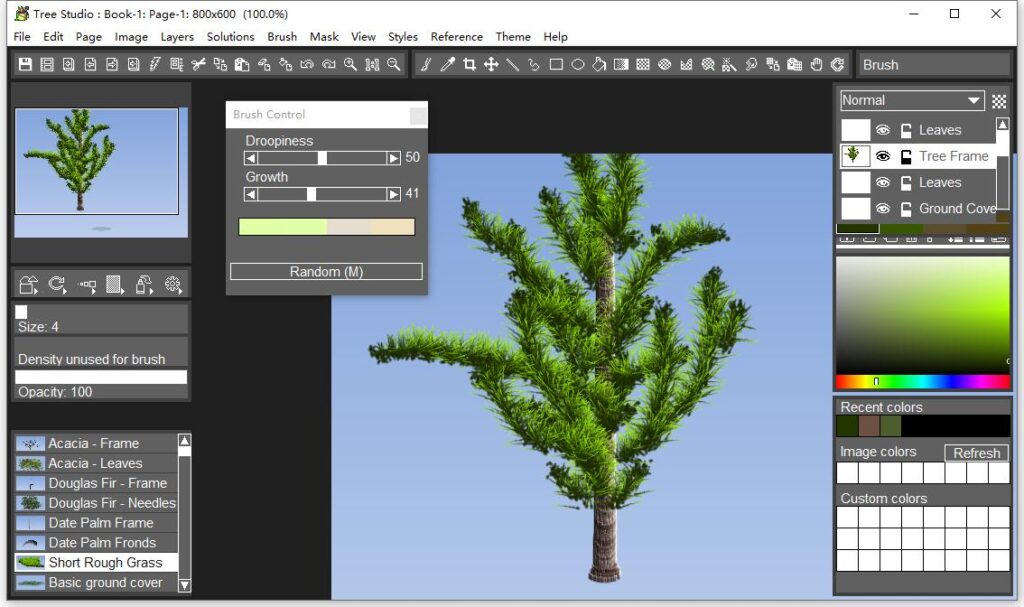Select the Paint Bucket fill tool
Image resolution: width=1024 pixels, height=607 pixels.
point(599,65)
